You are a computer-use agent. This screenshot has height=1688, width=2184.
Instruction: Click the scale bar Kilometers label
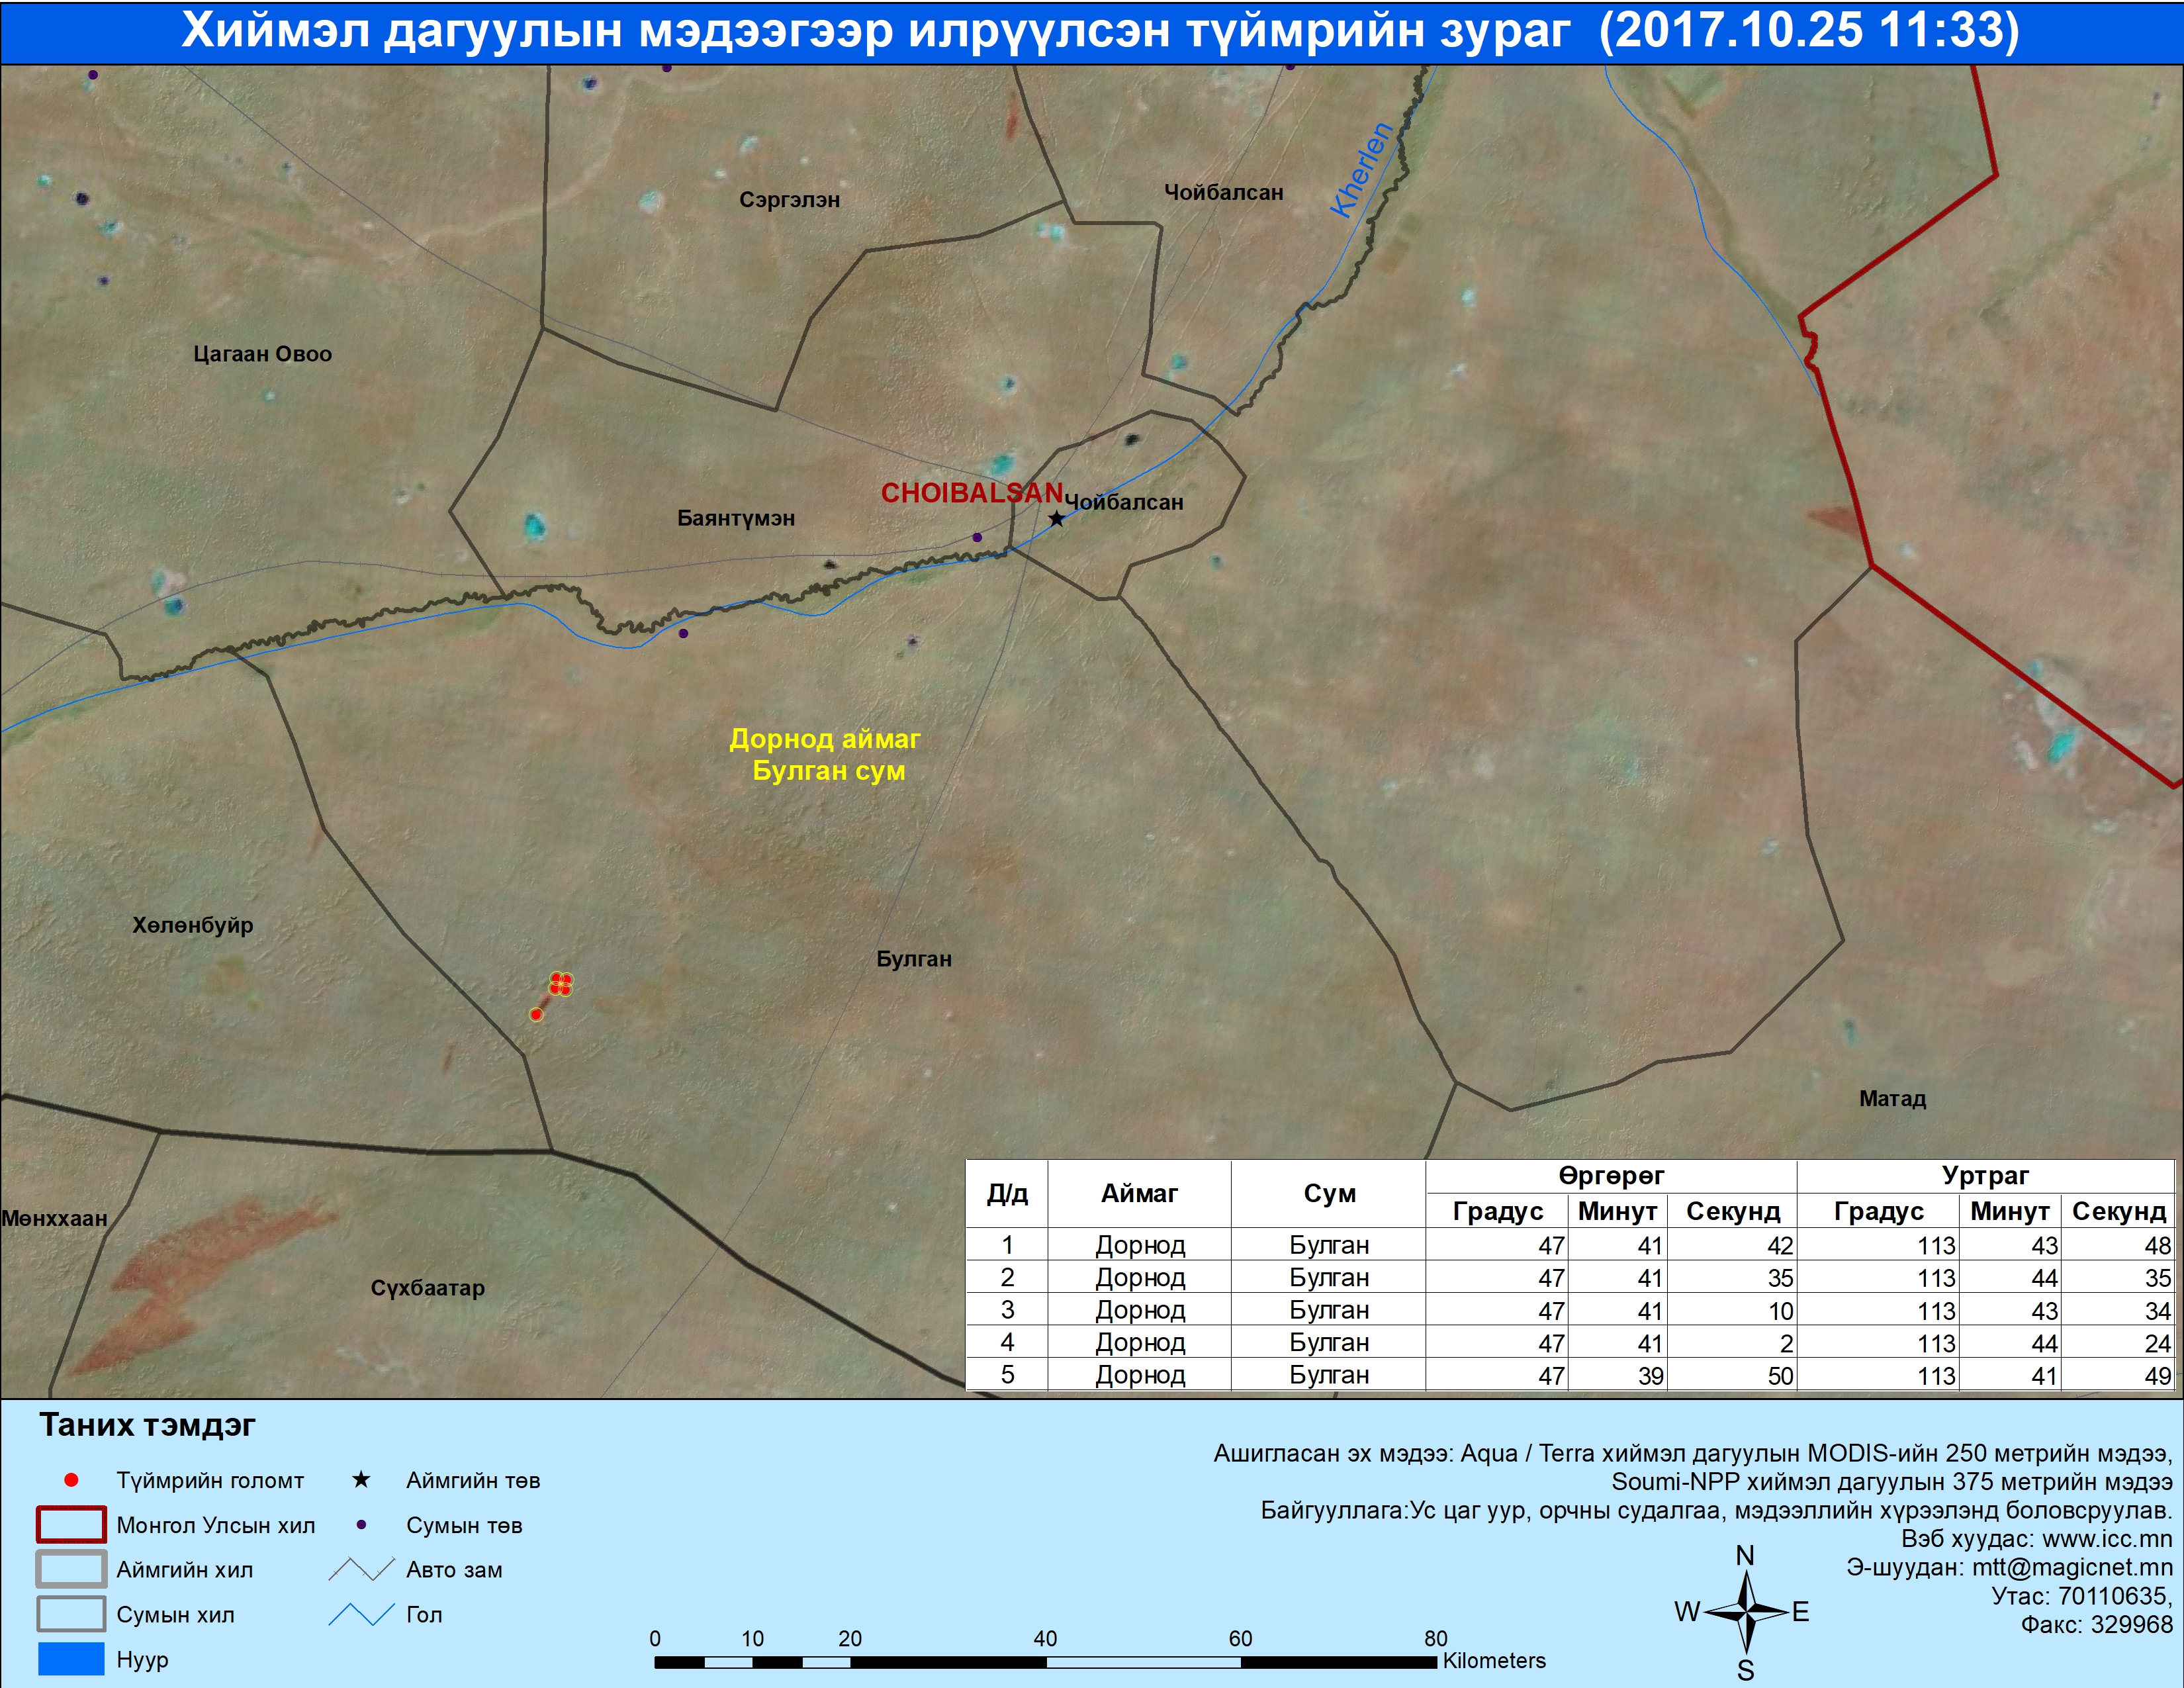pyautogui.click(x=1494, y=1660)
